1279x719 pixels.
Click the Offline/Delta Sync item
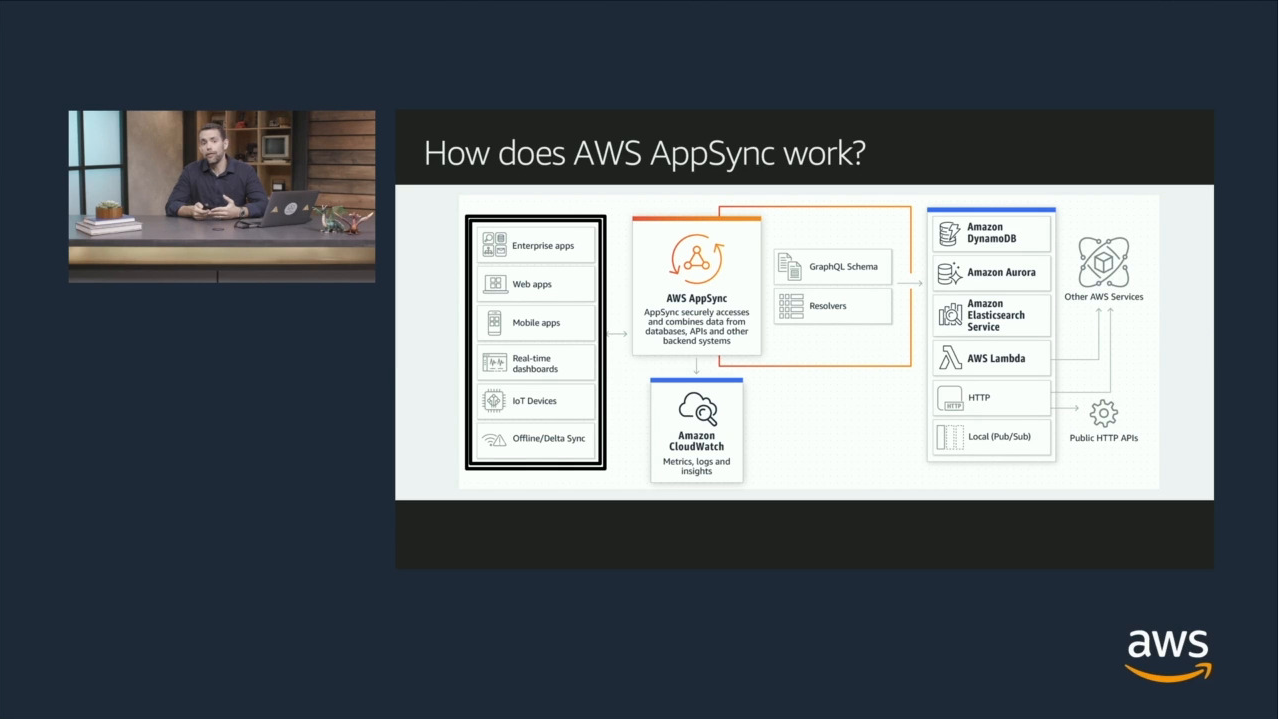click(535, 438)
